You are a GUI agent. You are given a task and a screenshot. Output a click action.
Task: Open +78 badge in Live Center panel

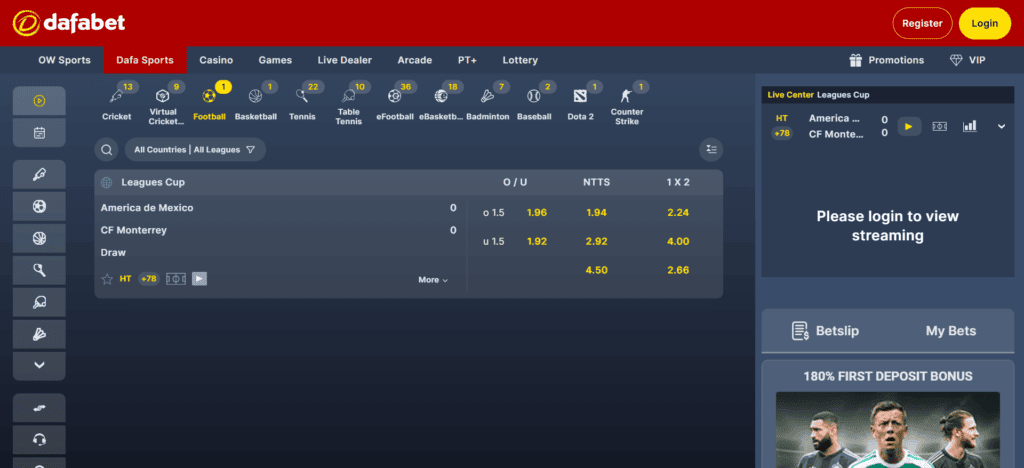pos(782,133)
